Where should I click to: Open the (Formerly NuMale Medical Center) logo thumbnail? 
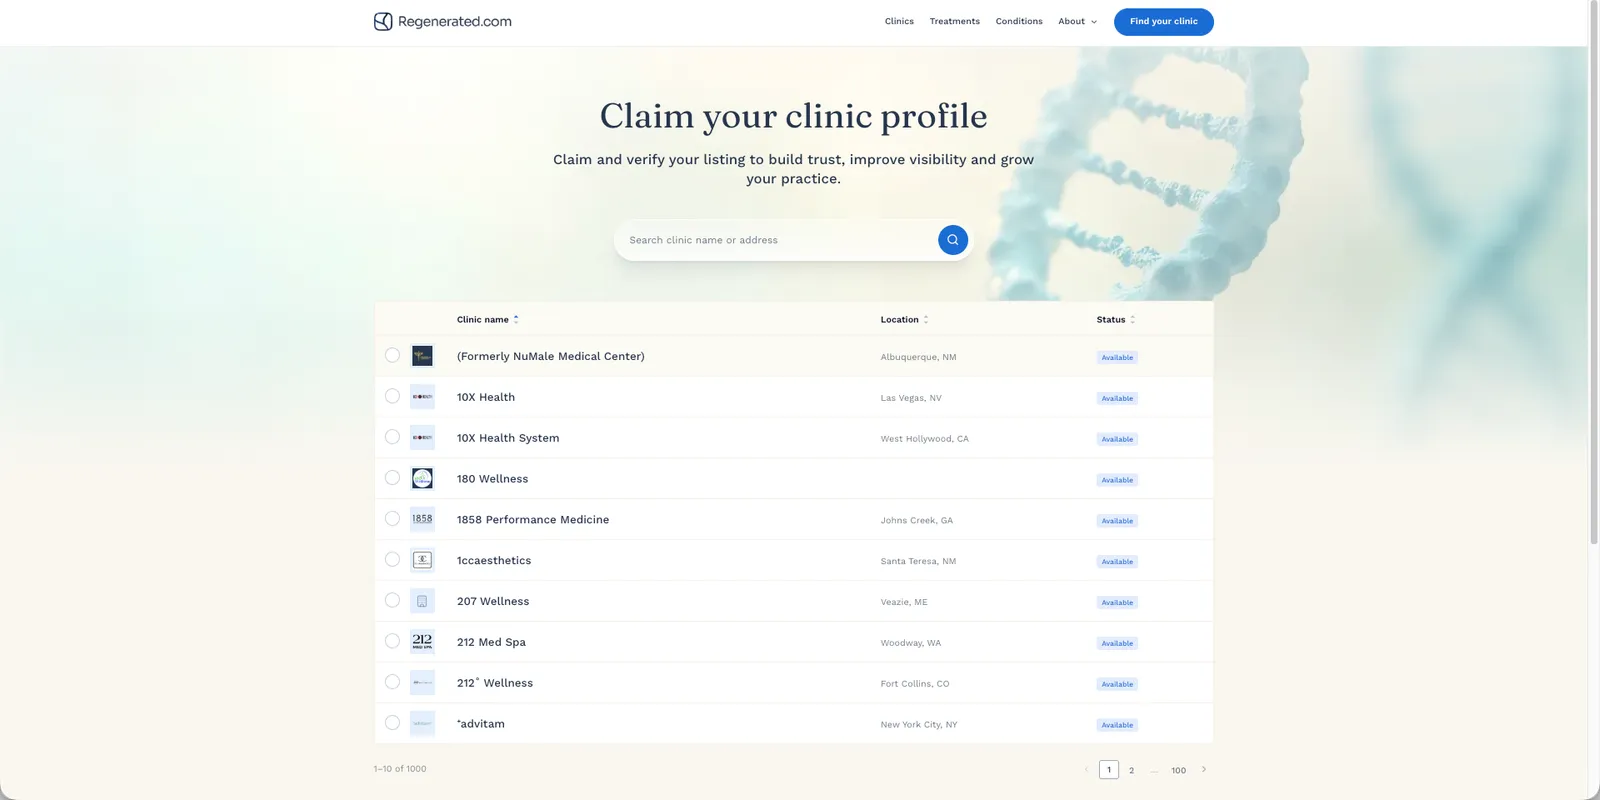coord(422,356)
